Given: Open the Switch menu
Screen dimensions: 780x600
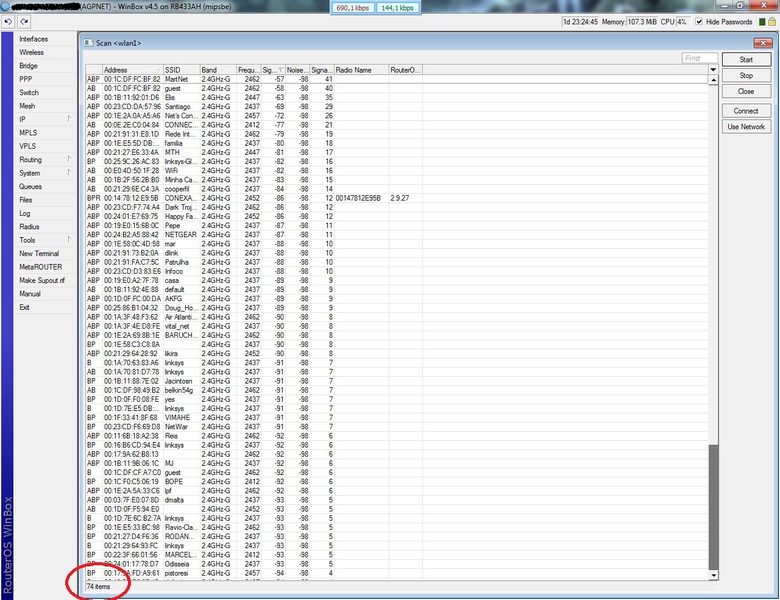Looking at the screenshot, I should 29,93.
